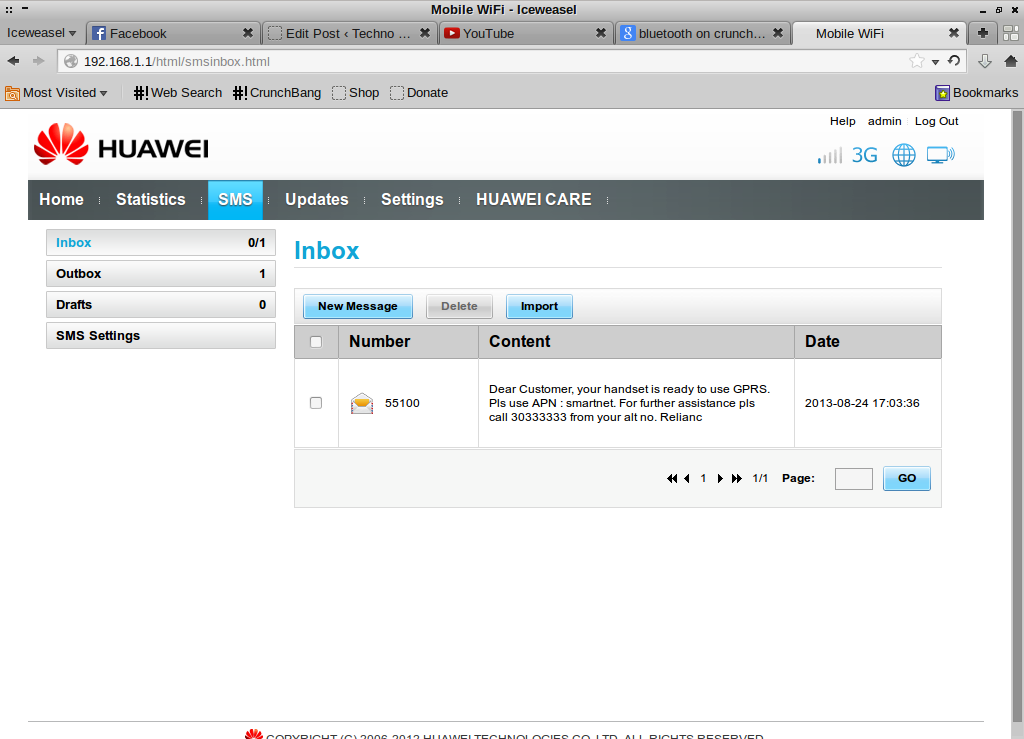The height and width of the screenshot is (739, 1024).
Task: Bookmark this page with the star icon
Action: point(916,61)
